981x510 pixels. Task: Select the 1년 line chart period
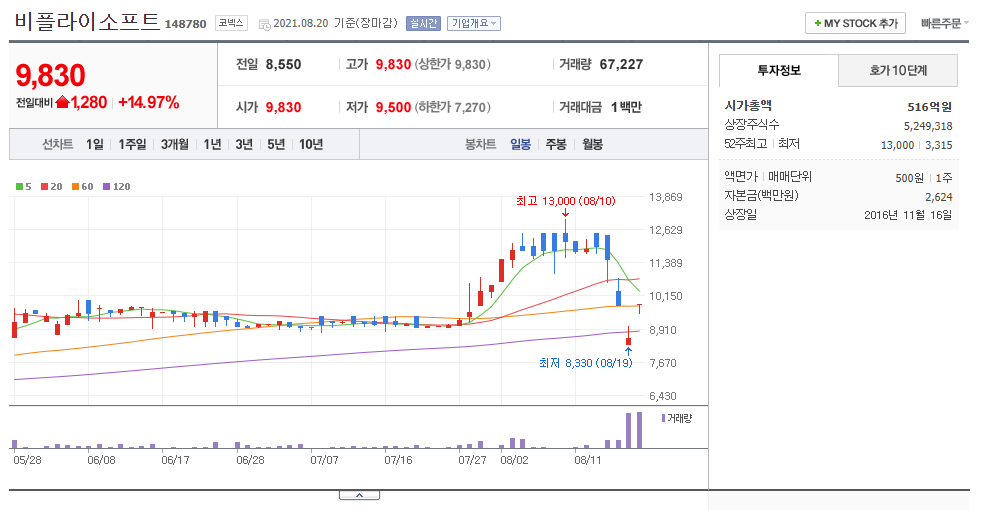tap(213, 145)
